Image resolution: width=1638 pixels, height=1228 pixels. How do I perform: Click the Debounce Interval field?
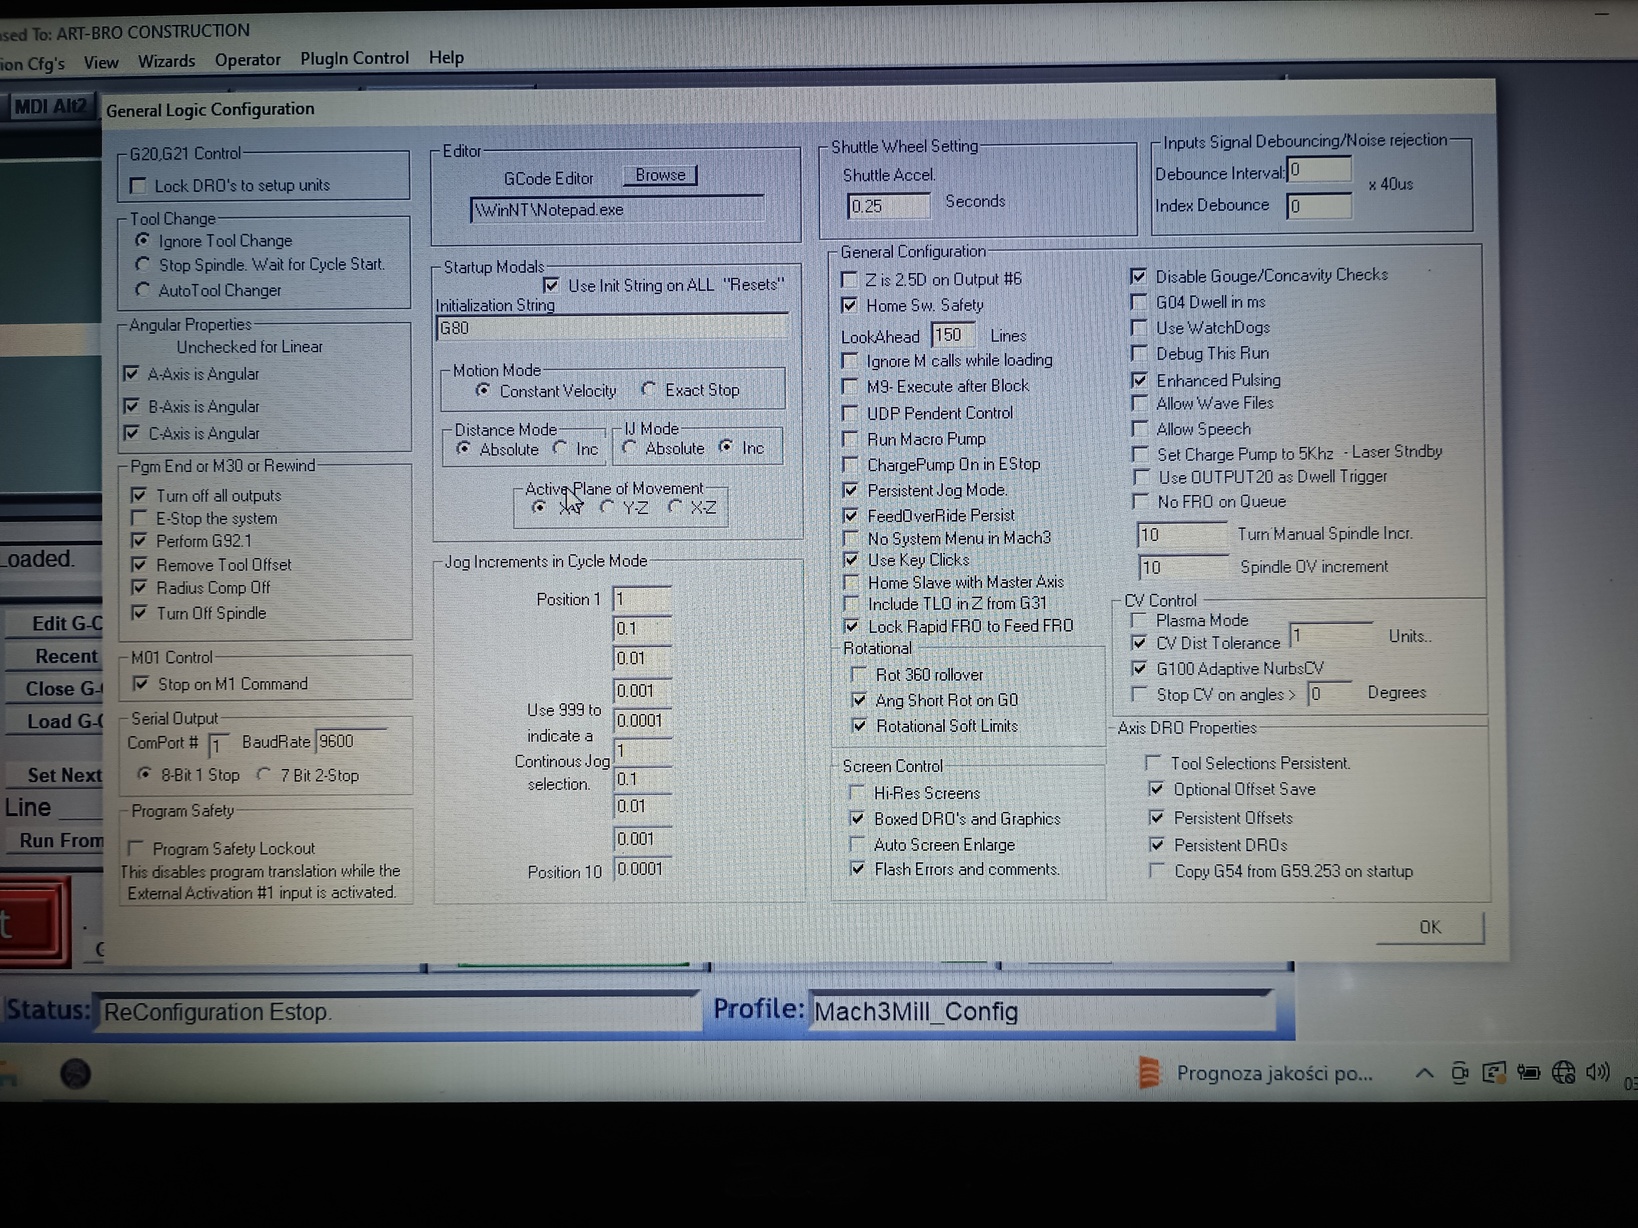(1319, 170)
